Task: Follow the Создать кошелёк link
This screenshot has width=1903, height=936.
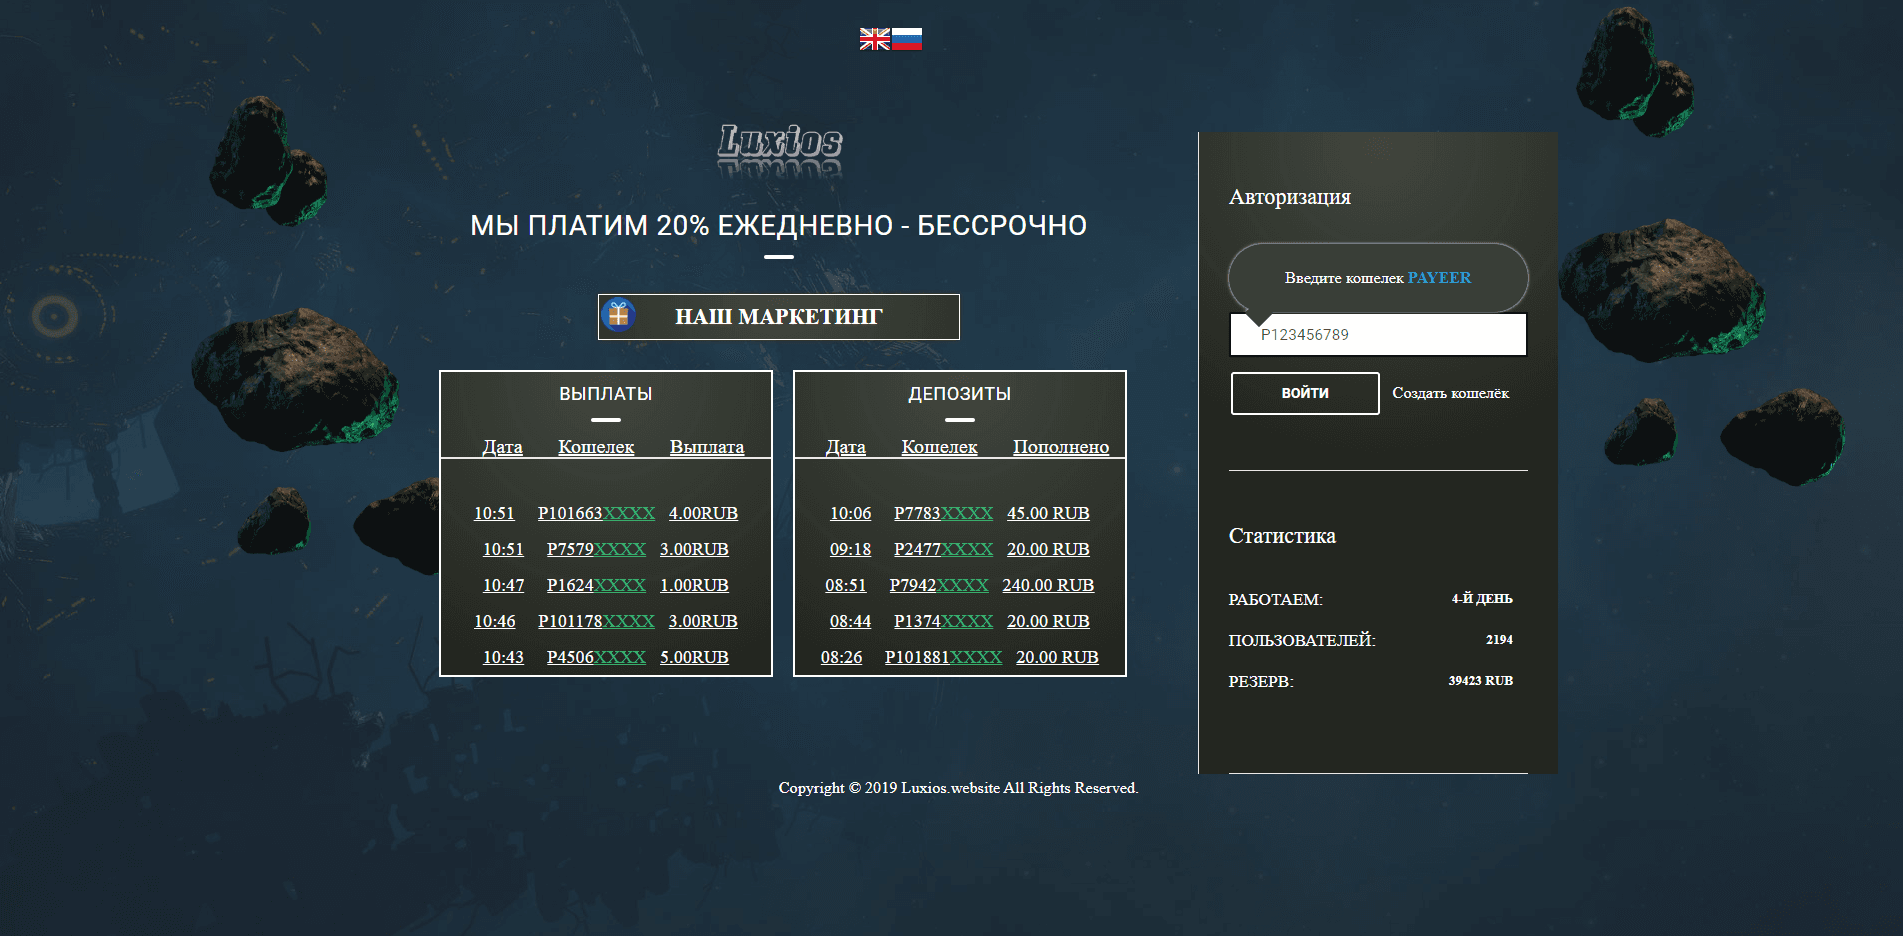Action: click(1450, 393)
